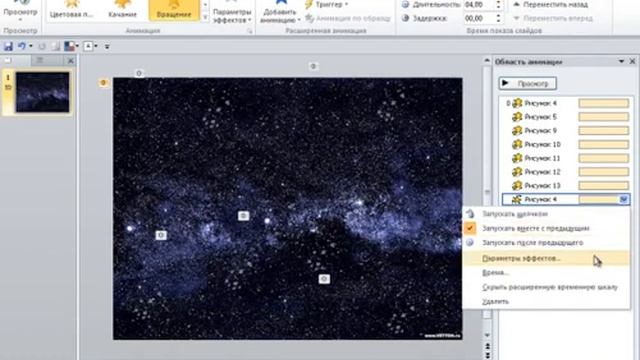Click the Задержка value field 00,00
Viewport: 640px width, 360px height.
tap(478, 18)
